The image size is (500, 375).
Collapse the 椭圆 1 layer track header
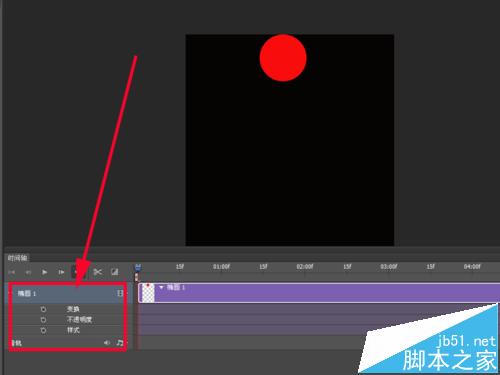coord(10,293)
